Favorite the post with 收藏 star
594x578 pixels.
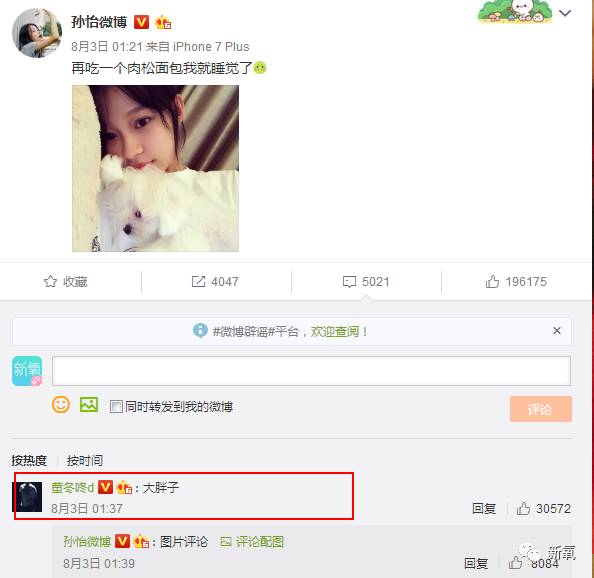tap(66, 281)
